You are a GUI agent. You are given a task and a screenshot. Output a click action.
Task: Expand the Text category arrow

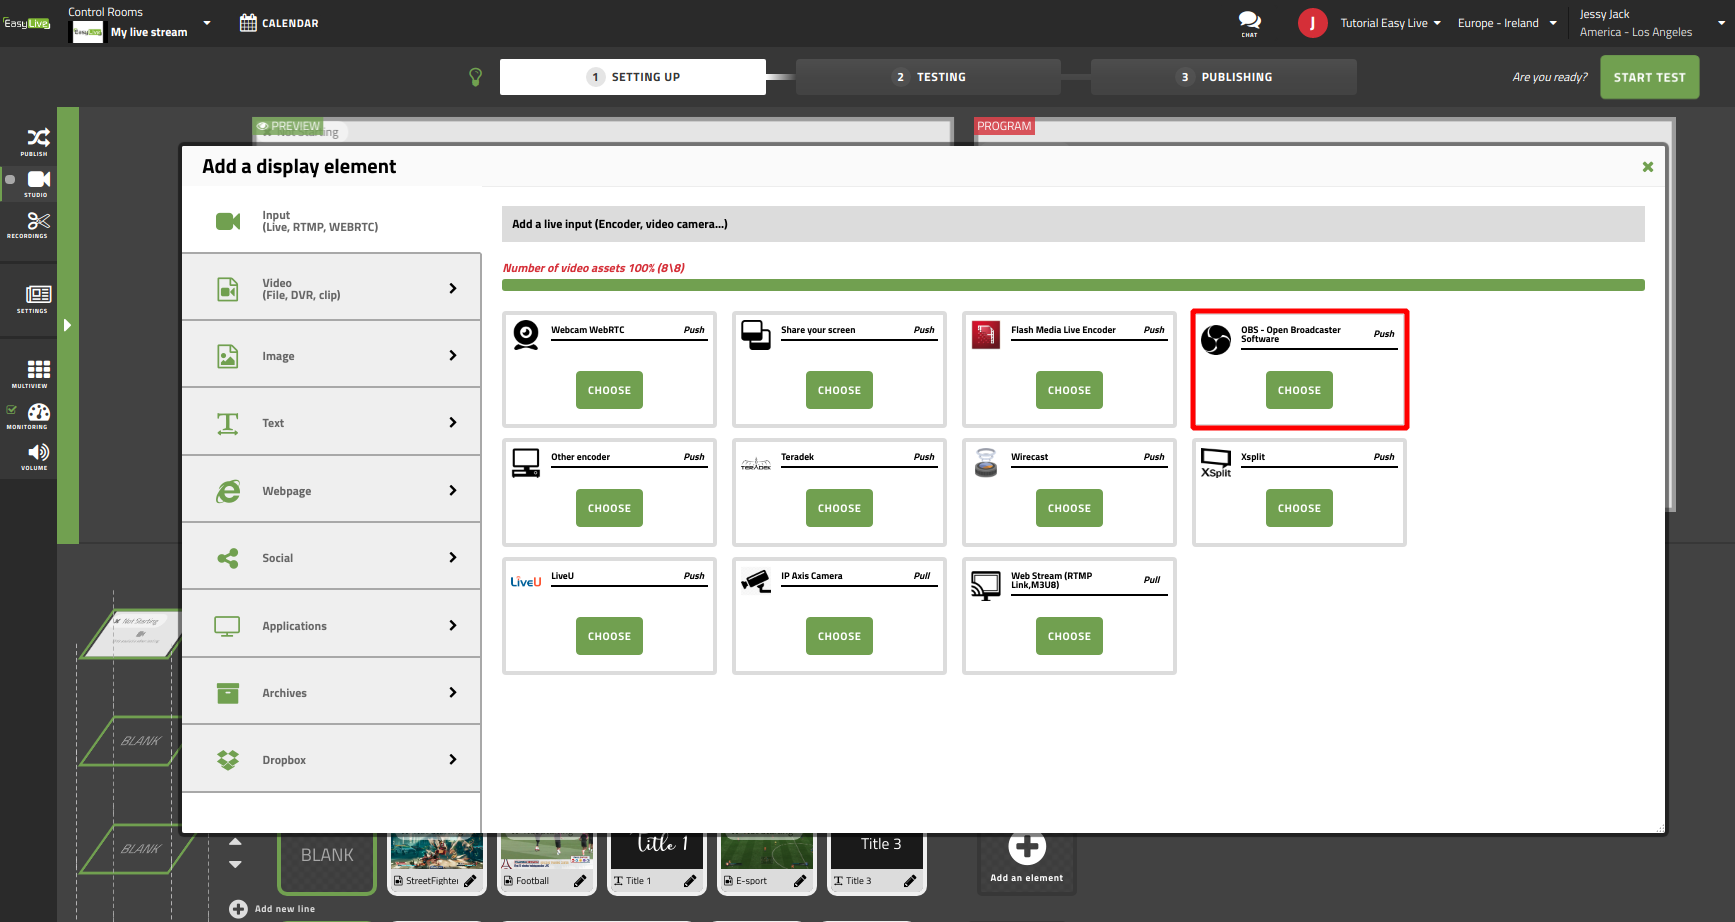pyautogui.click(x=453, y=422)
